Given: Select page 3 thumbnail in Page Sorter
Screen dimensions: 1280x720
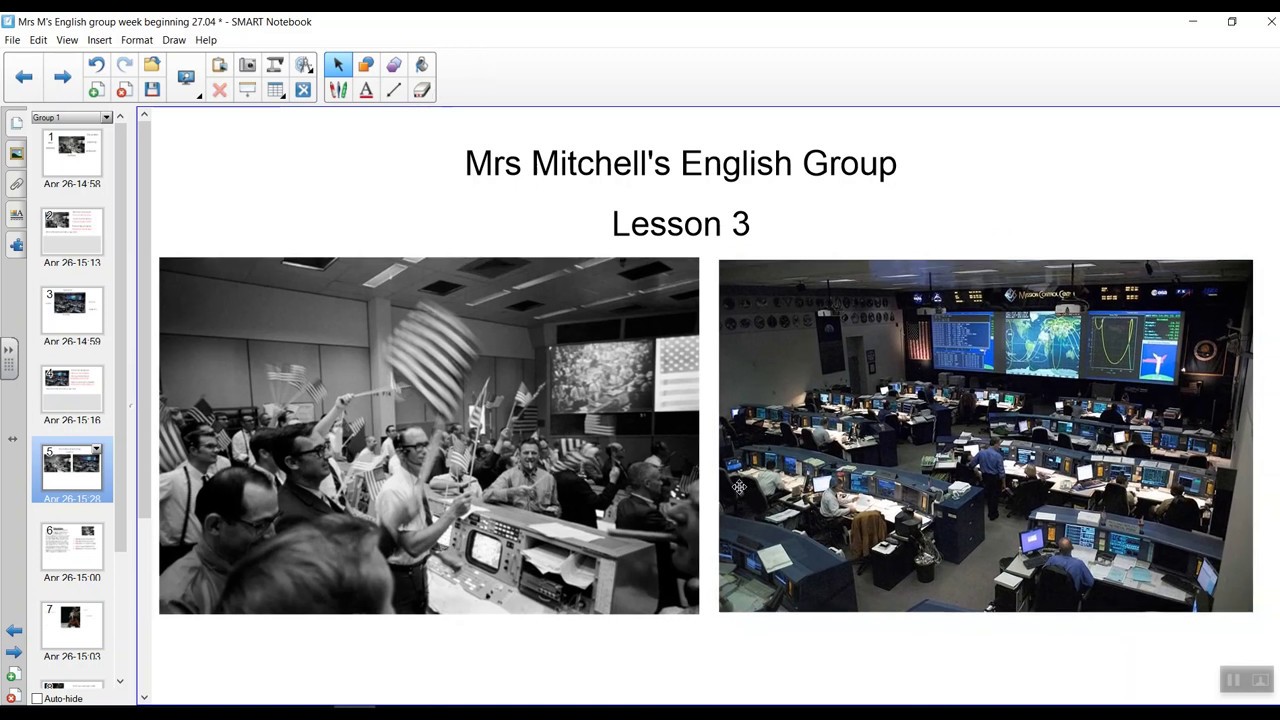Looking at the screenshot, I should click(x=72, y=310).
